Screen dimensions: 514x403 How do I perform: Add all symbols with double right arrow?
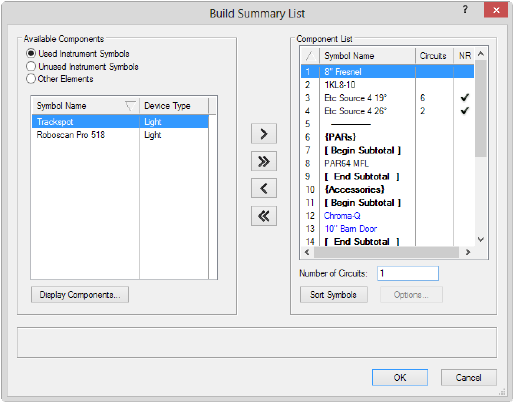[264, 161]
